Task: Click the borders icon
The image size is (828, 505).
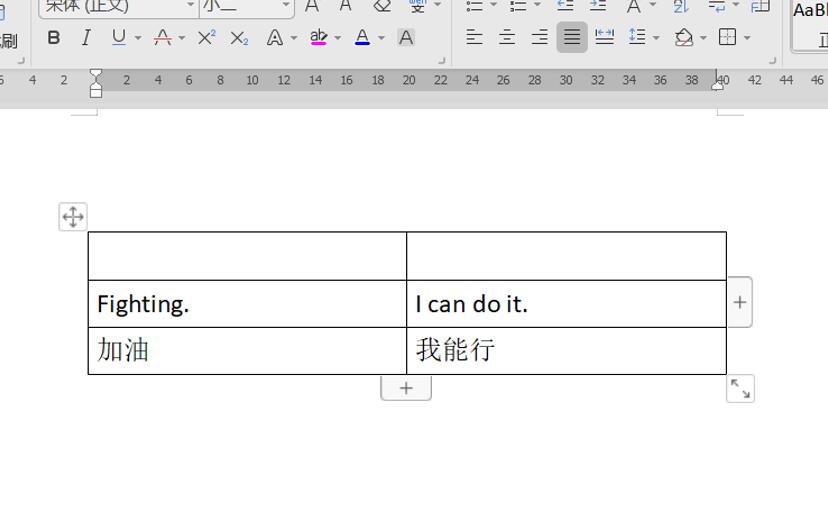Action: pos(727,38)
